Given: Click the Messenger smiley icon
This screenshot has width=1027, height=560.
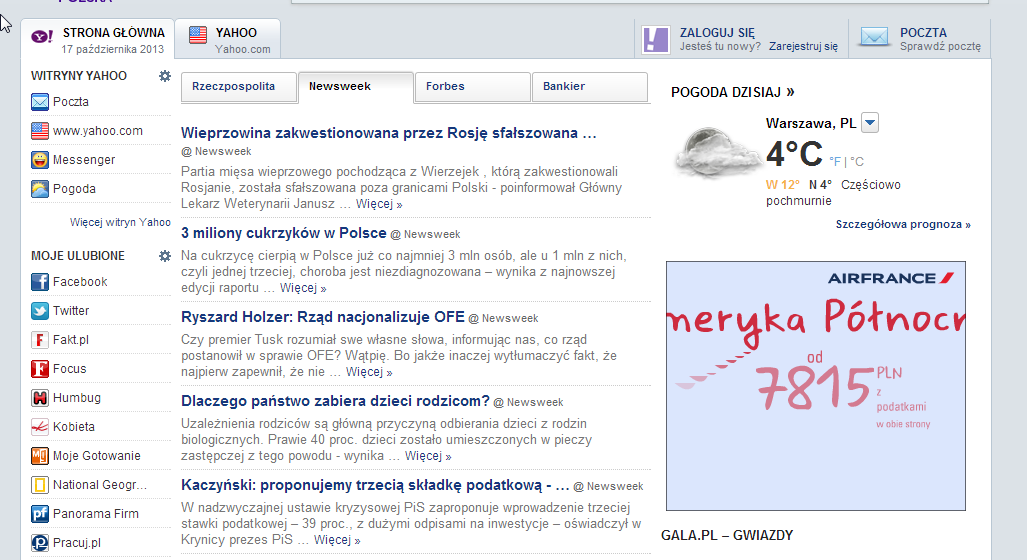Looking at the screenshot, I should click(x=40, y=160).
